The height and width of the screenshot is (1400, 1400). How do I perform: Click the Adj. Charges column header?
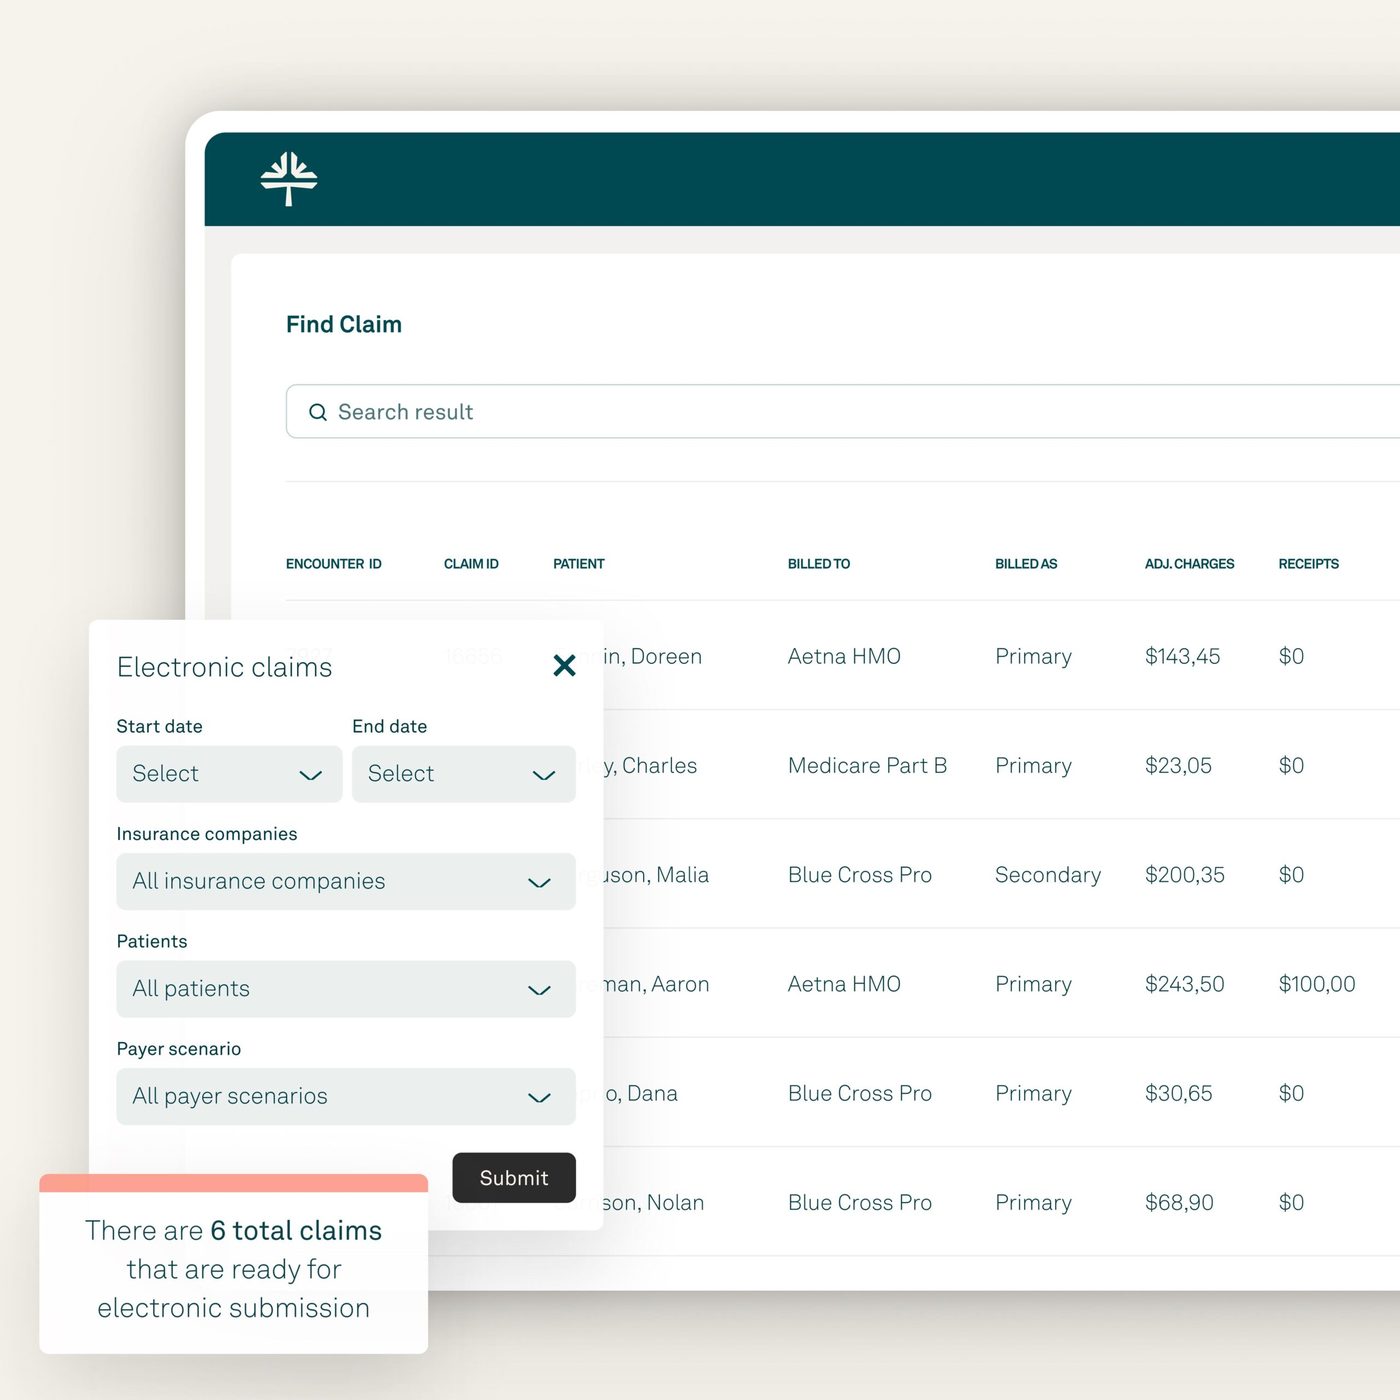coord(1190,564)
